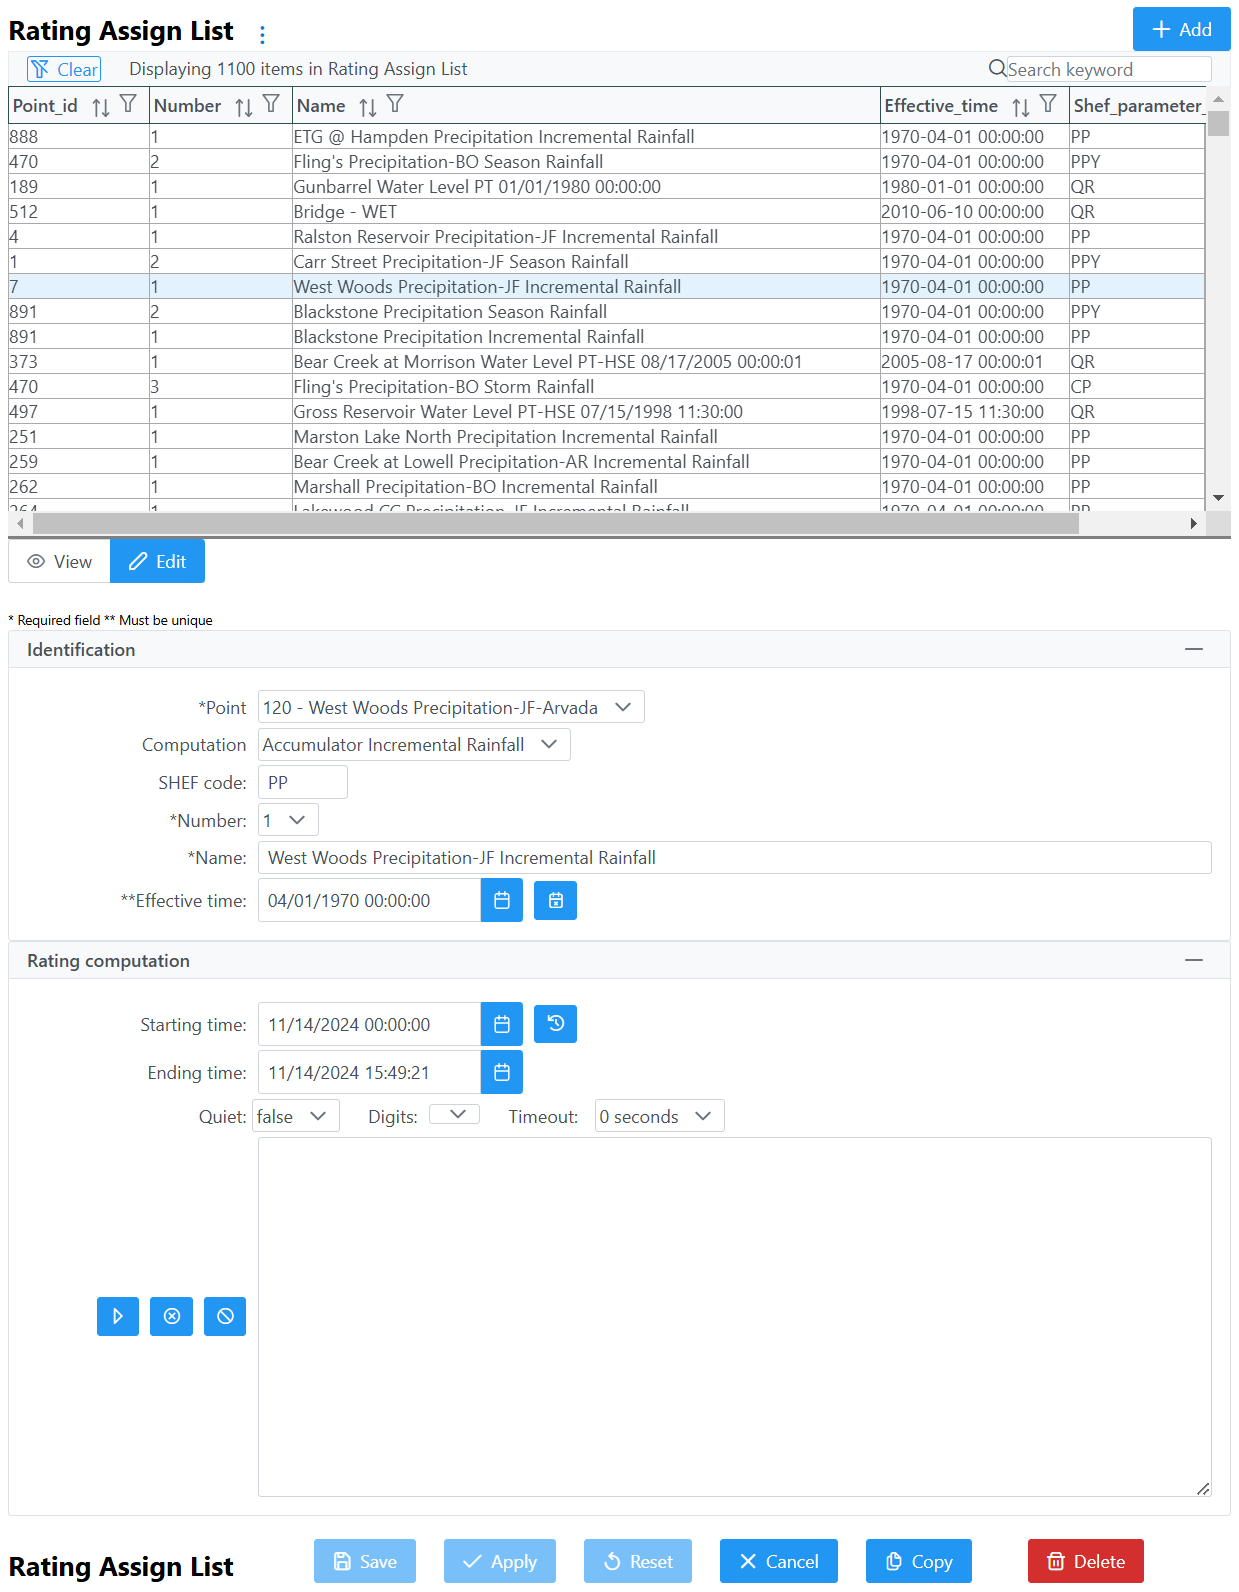This screenshot has width=1239, height=1592.
Task: Open the Point dropdown
Action: coord(451,707)
